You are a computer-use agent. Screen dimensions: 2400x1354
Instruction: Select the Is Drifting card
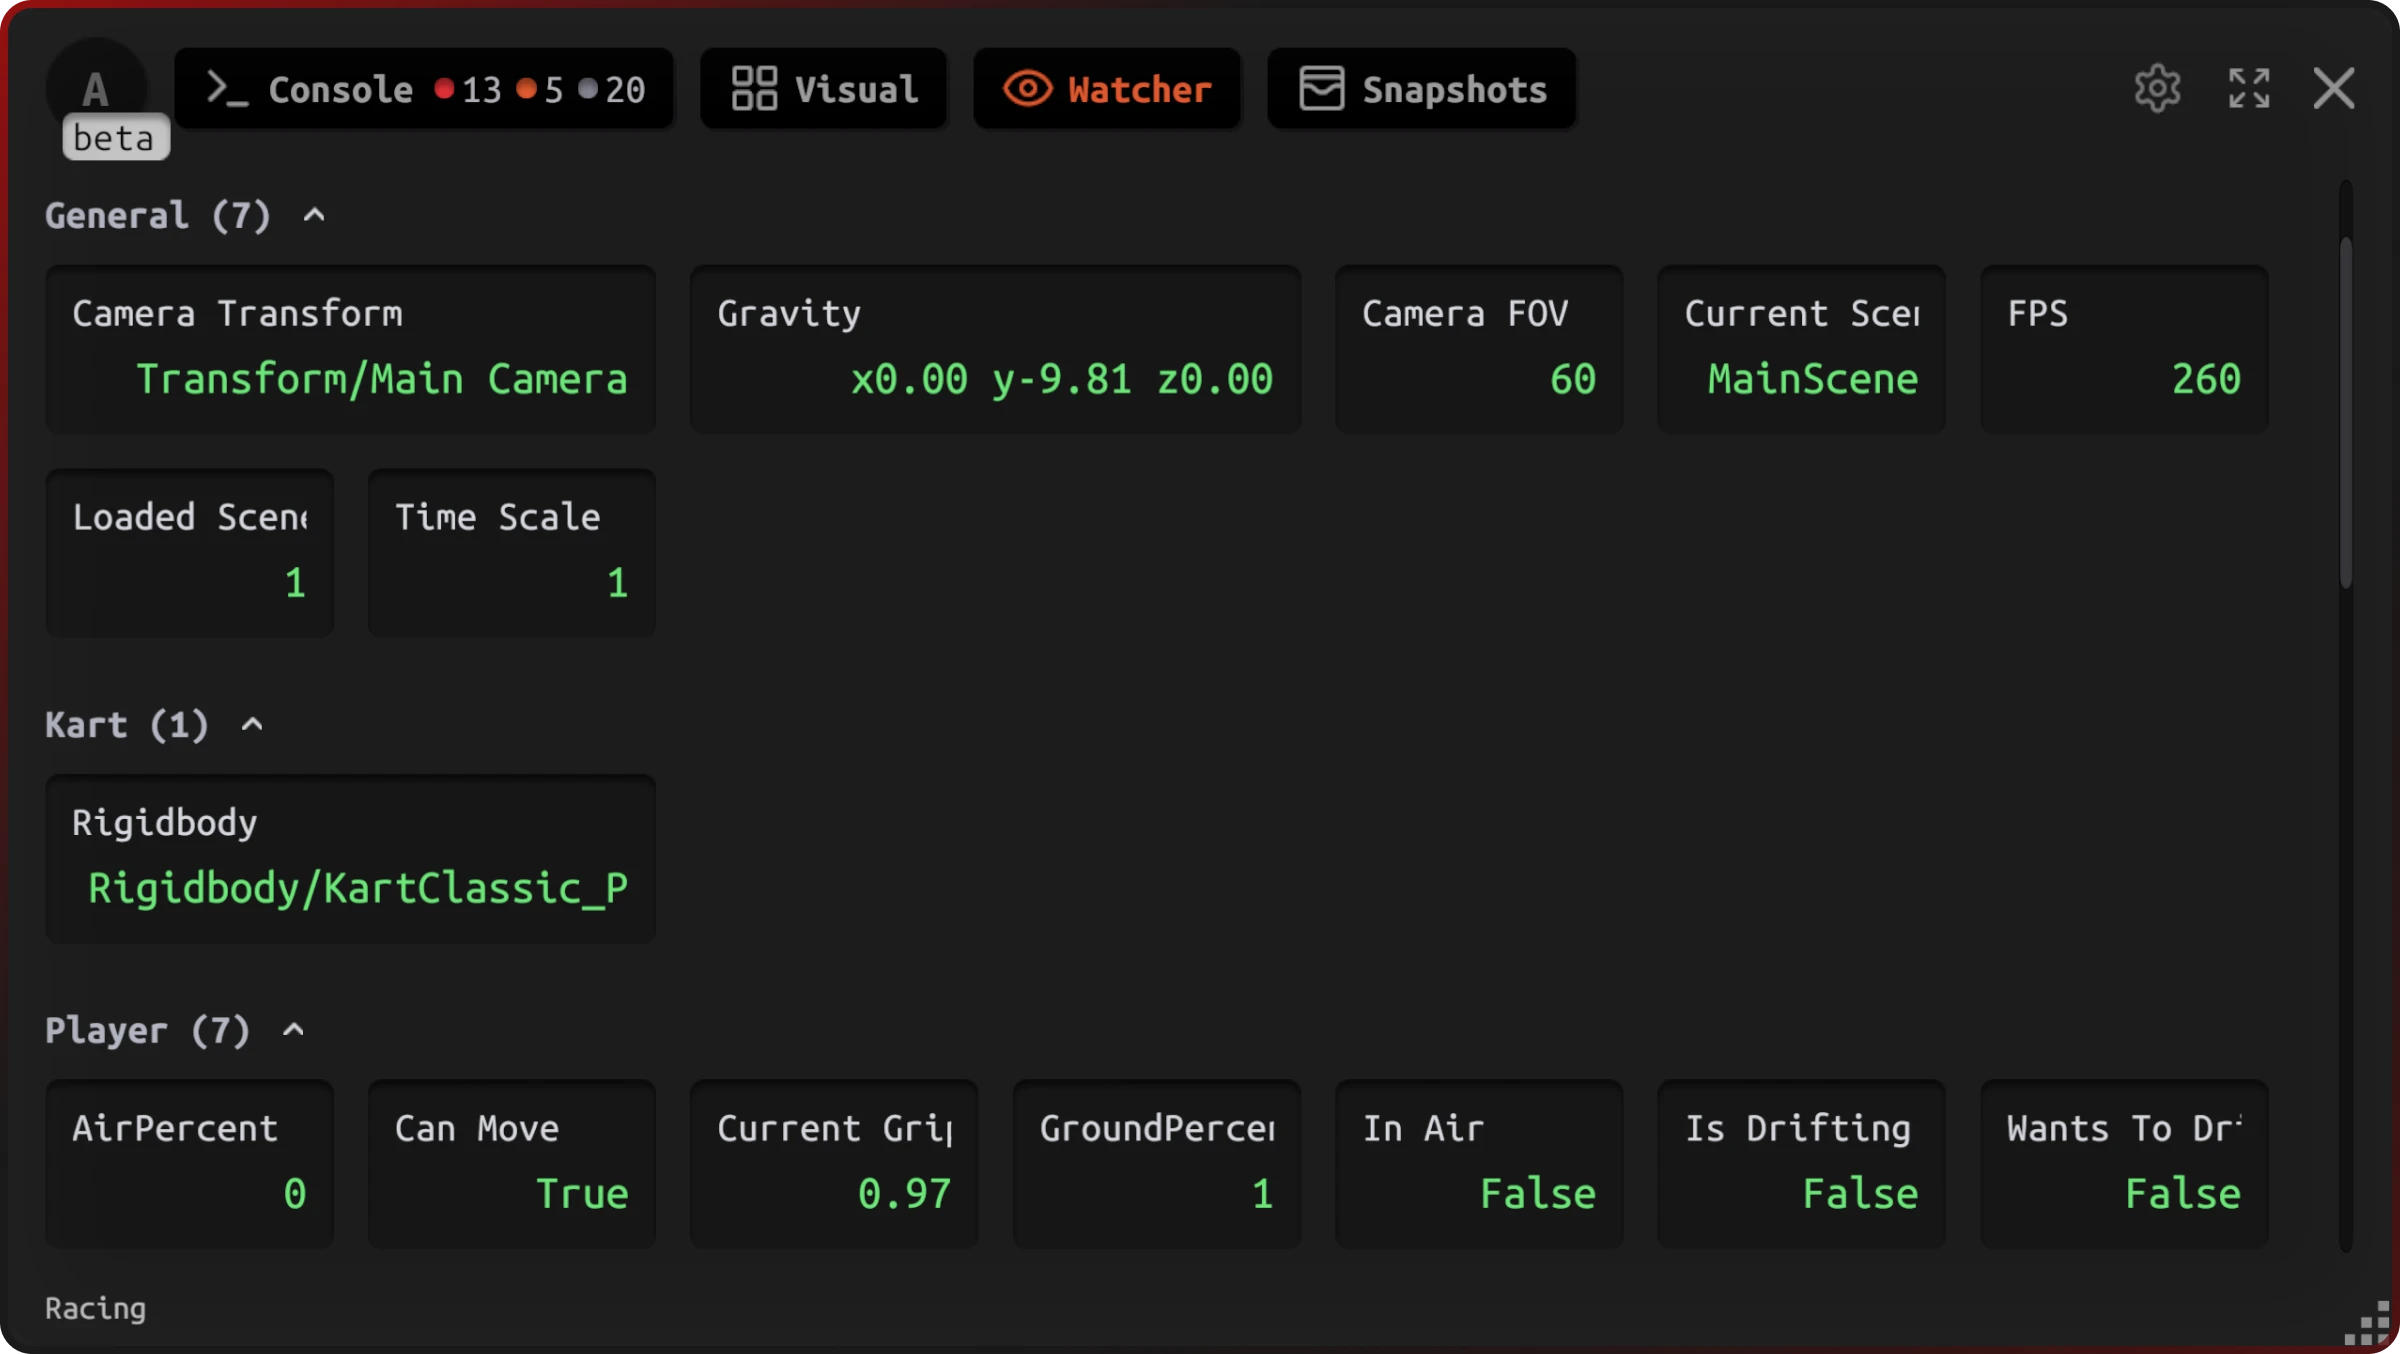(x=1801, y=1163)
